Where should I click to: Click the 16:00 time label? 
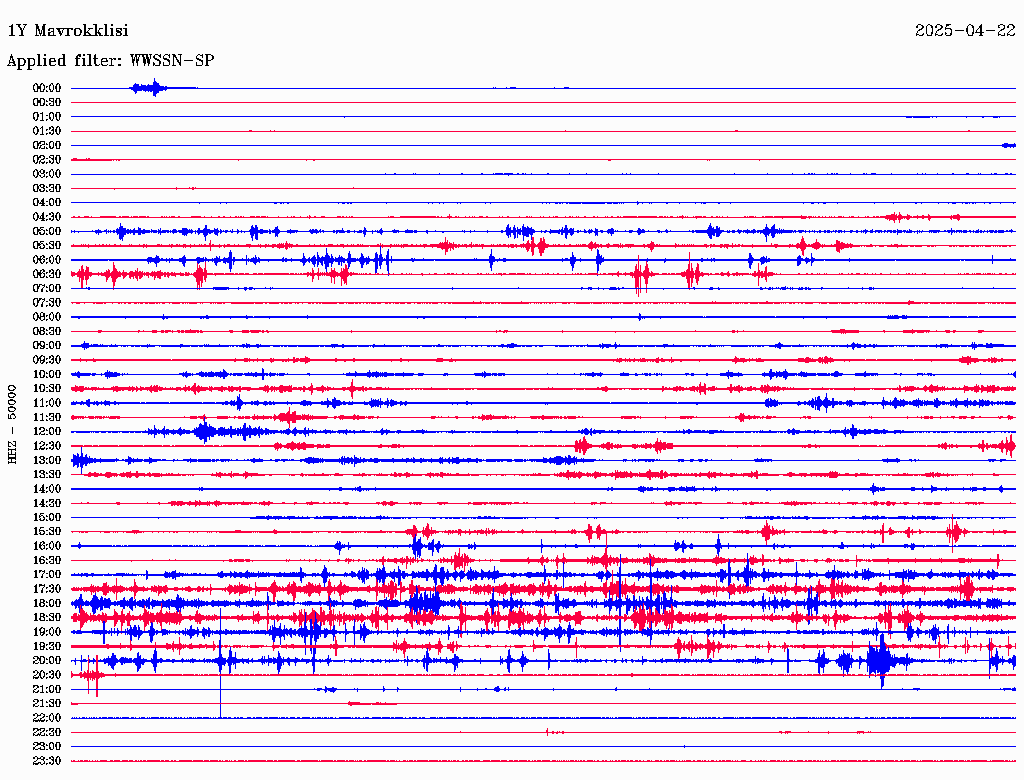pos(47,547)
